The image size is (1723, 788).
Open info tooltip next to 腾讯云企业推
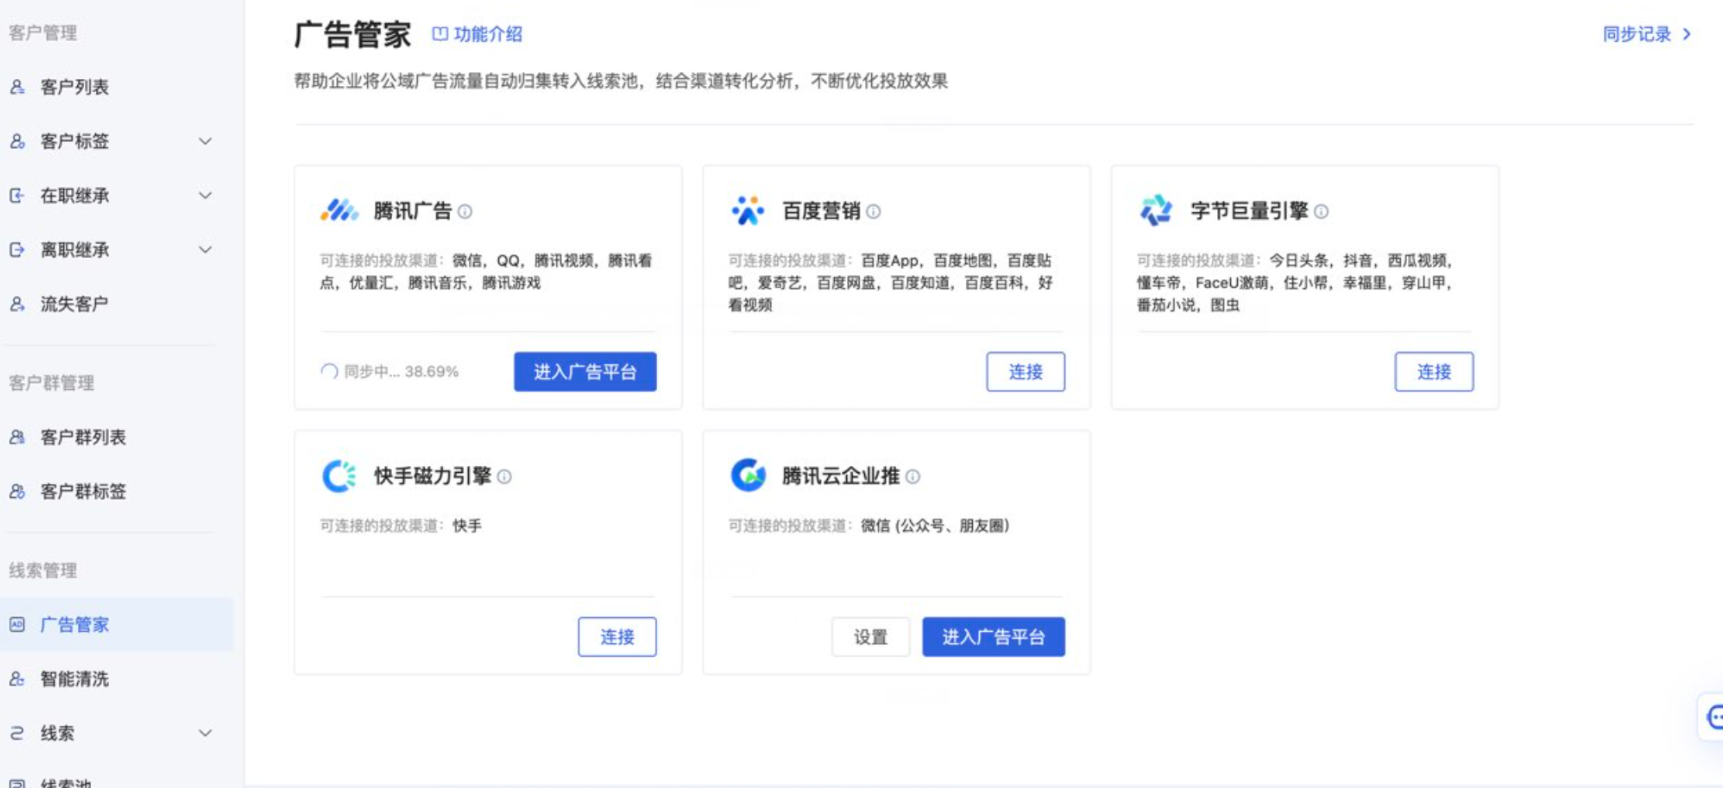click(913, 477)
